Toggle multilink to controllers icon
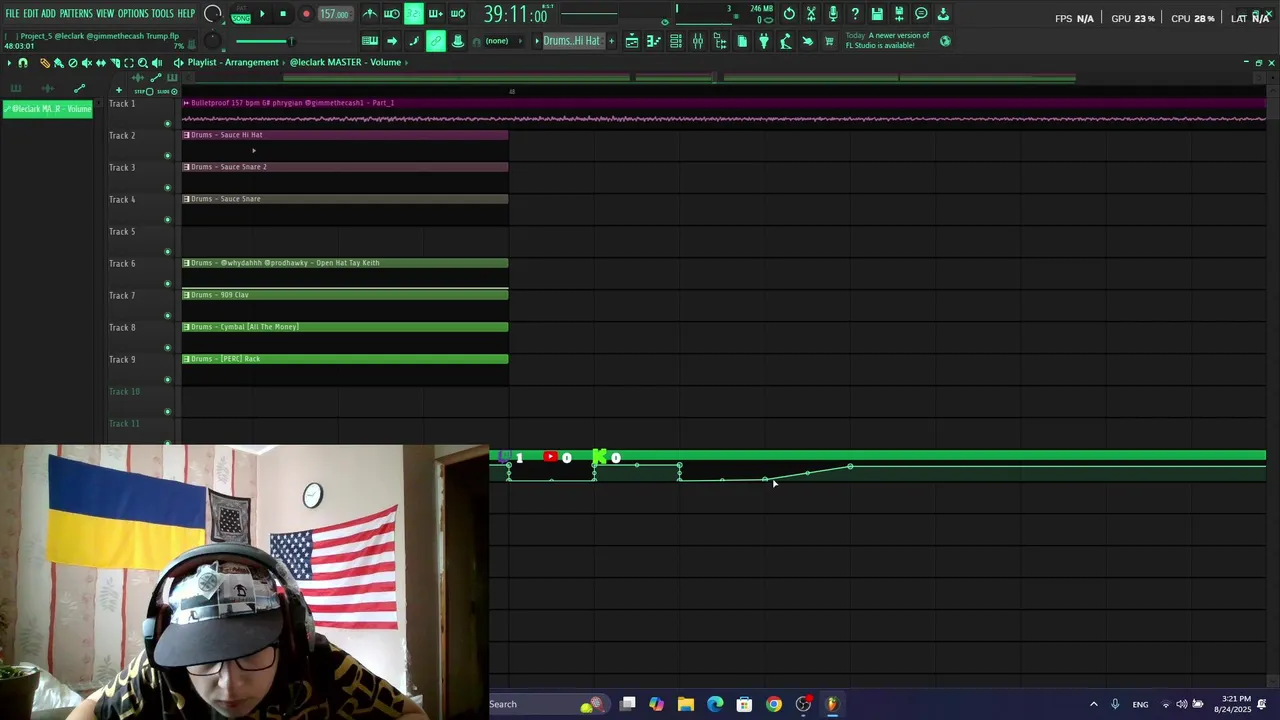This screenshot has height=720, width=1280. point(436,41)
